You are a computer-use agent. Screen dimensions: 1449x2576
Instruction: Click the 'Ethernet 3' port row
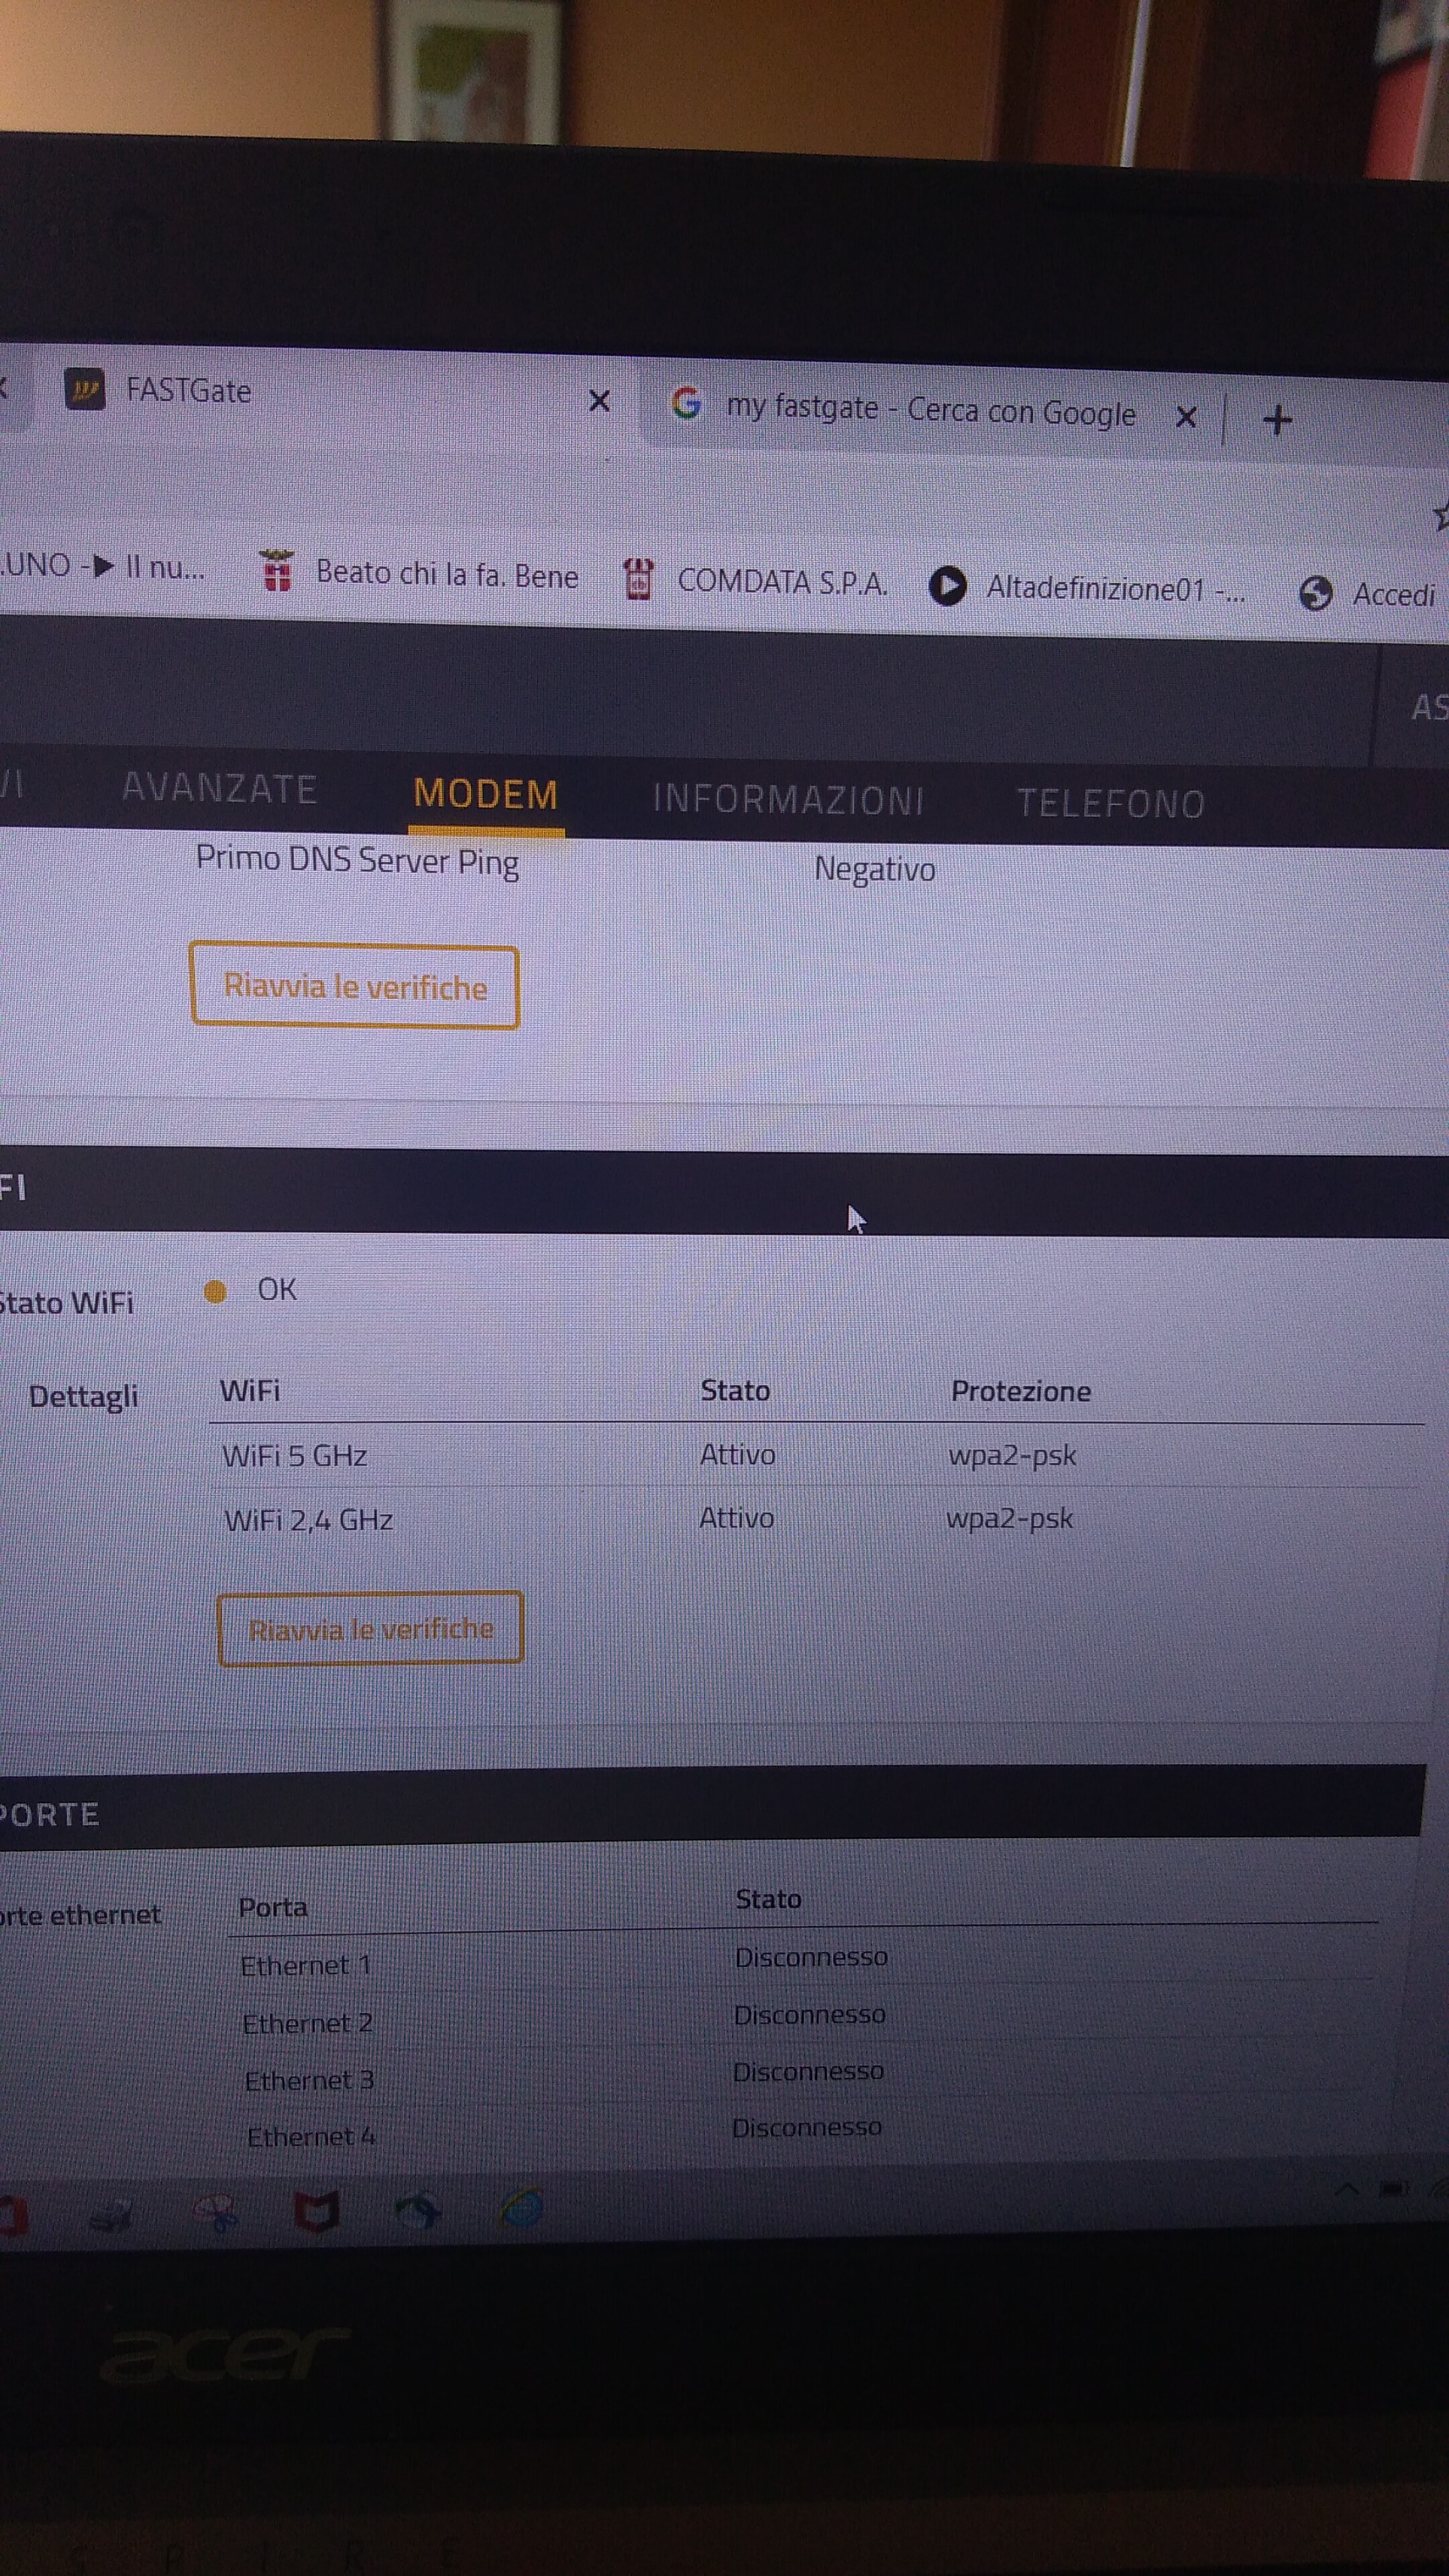point(310,2081)
